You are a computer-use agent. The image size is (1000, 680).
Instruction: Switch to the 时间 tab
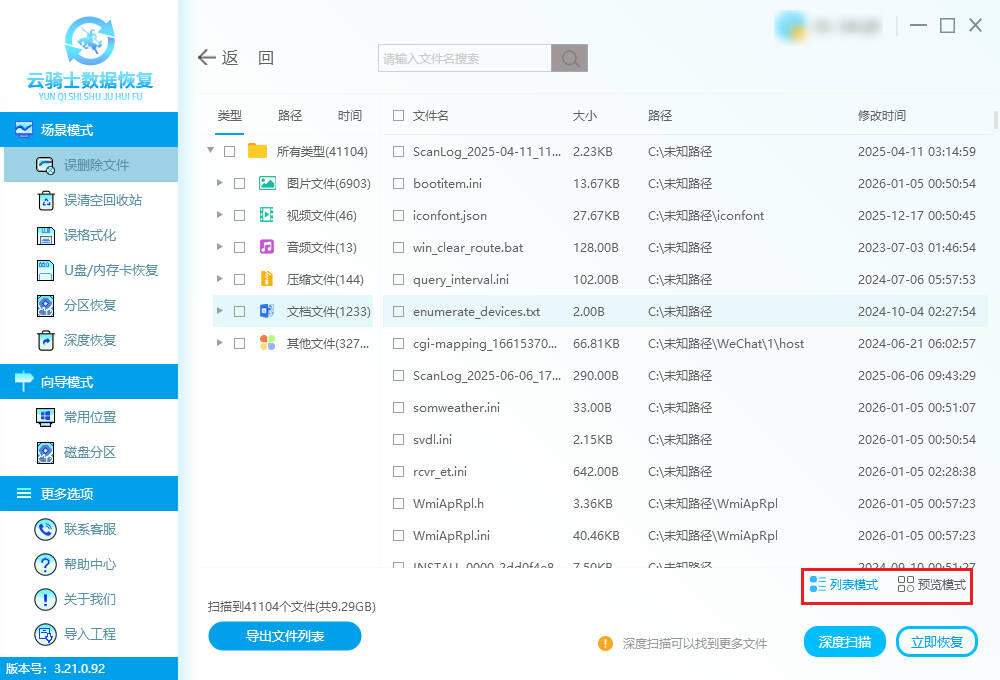coord(349,115)
